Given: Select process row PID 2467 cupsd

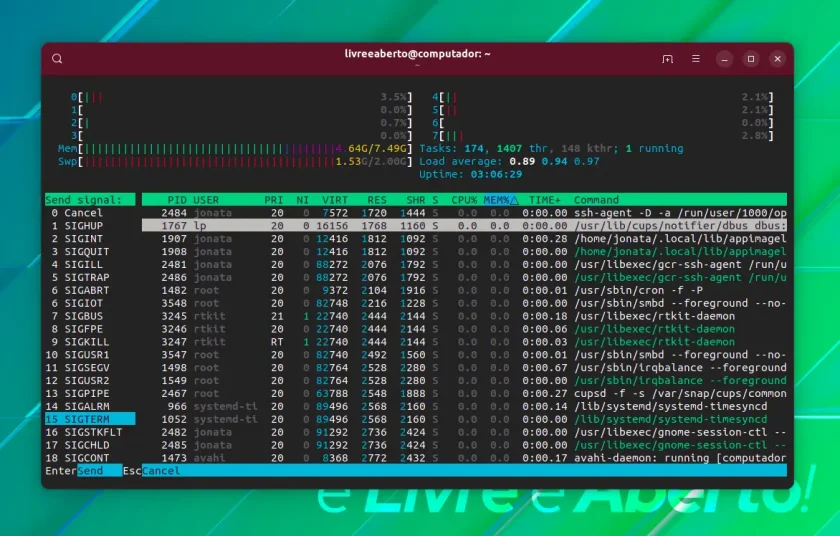Looking at the screenshot, I should click(464, 394).
